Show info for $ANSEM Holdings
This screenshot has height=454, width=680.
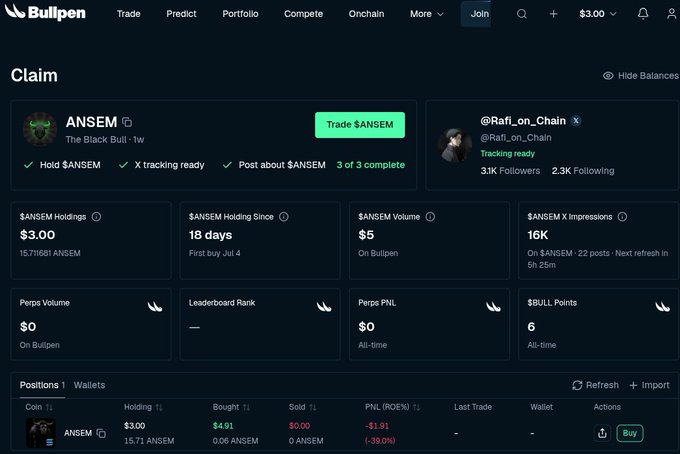coord(96,216)
